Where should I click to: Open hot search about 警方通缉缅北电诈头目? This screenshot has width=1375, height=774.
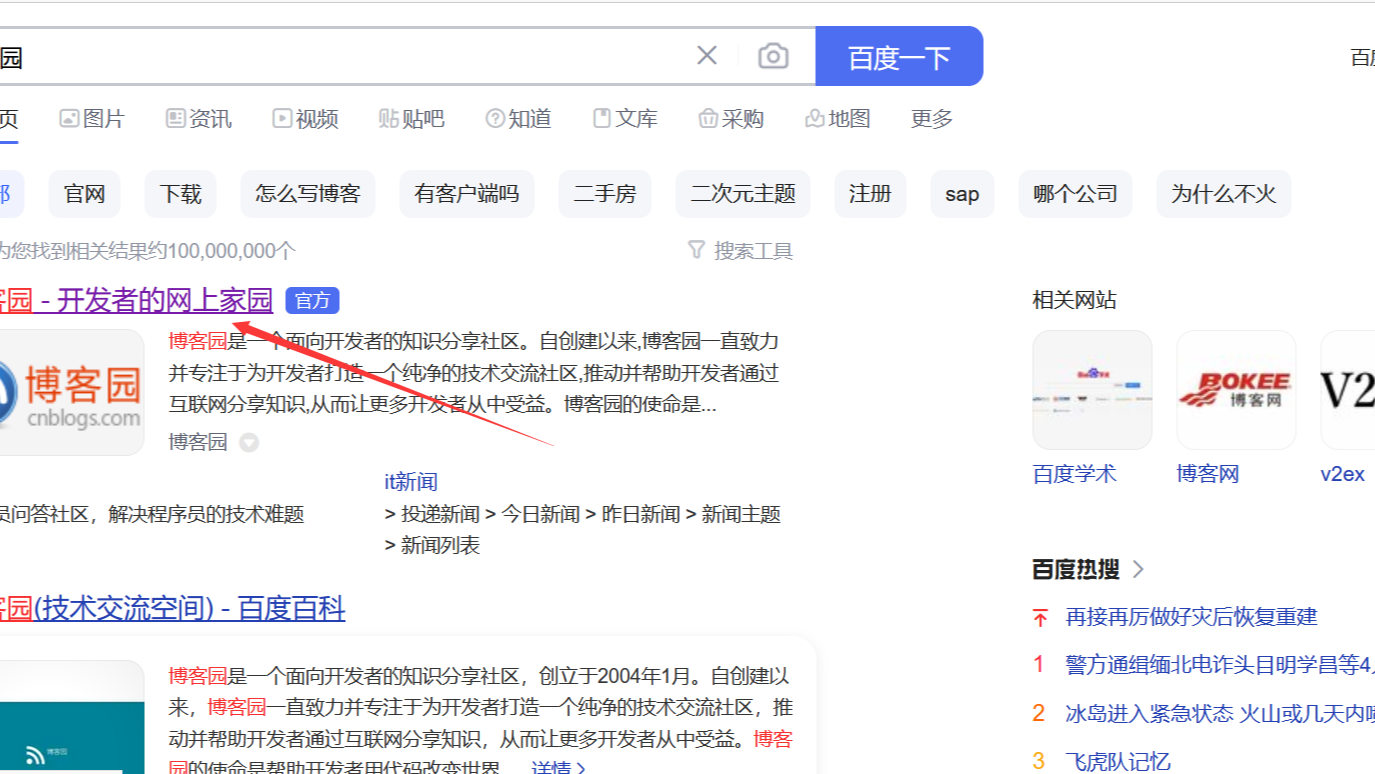click(x=1220, y=664)
